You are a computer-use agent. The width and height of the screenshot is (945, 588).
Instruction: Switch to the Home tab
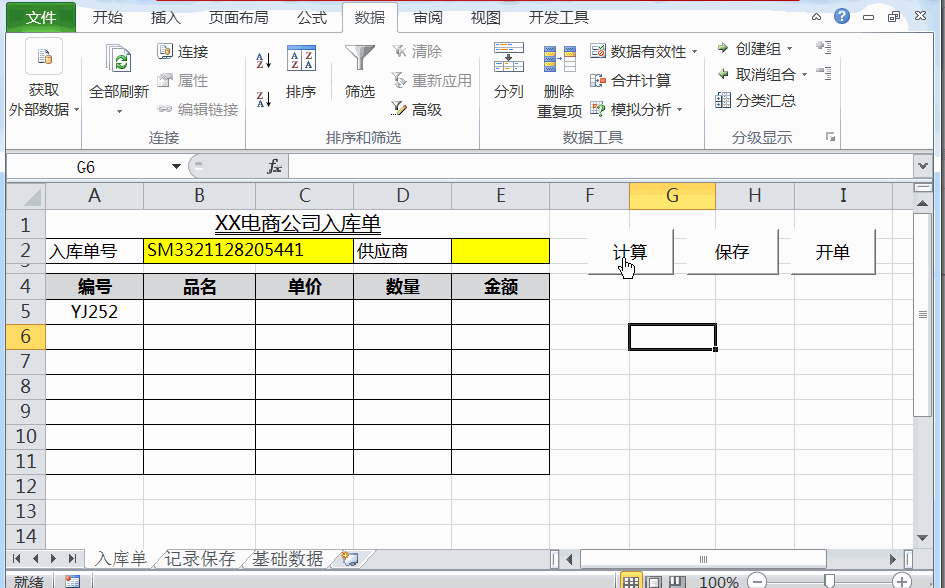108,17
